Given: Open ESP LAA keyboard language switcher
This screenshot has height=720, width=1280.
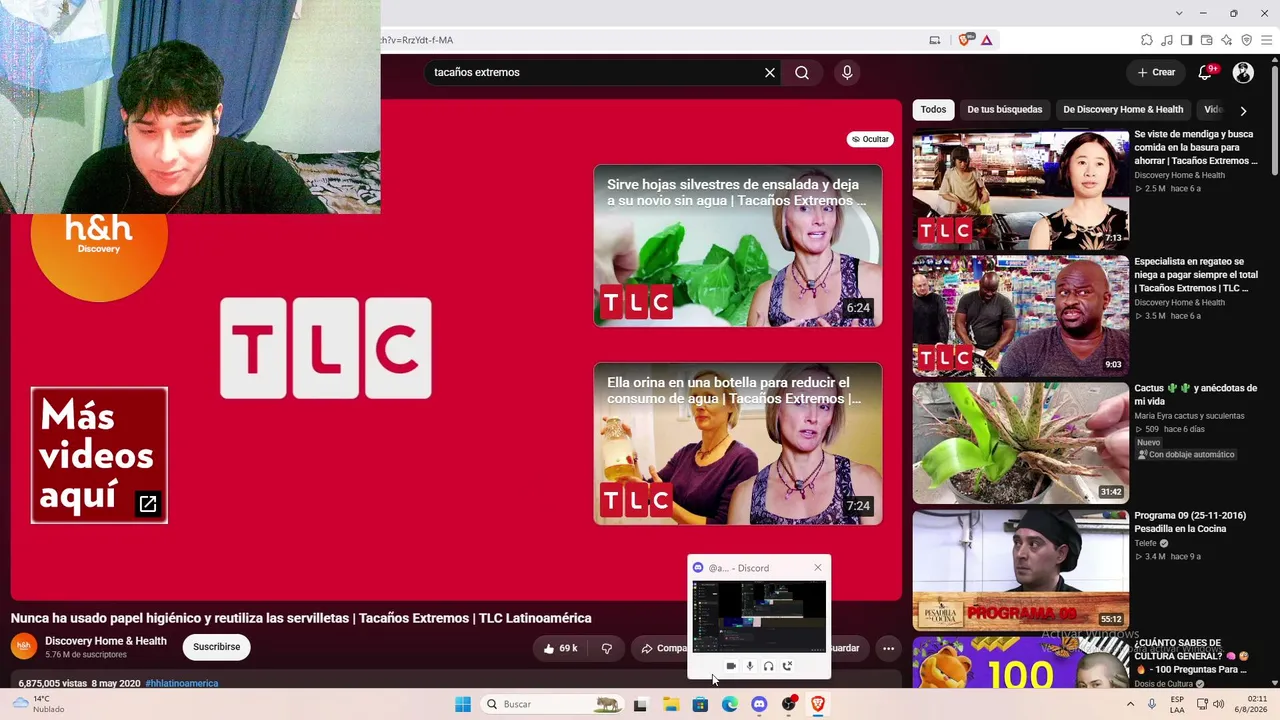Looking at the screenshot, I should [1177, 704].
